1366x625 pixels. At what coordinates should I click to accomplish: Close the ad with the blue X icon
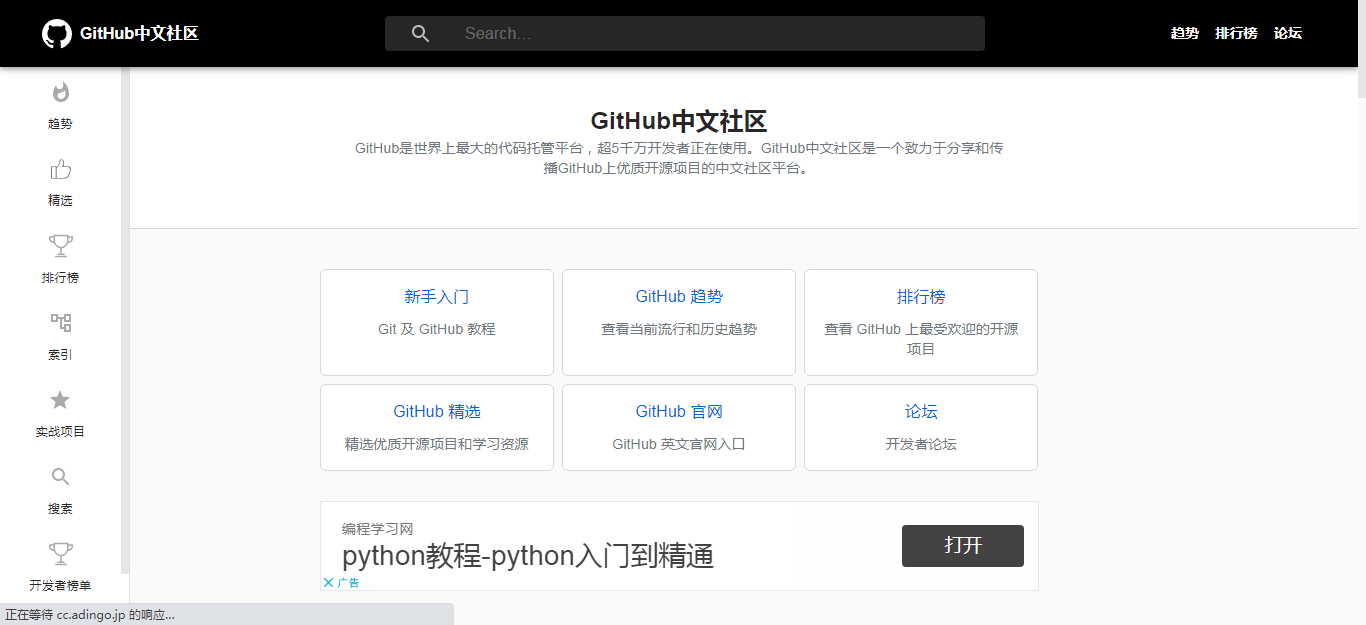tap(328, 582)
